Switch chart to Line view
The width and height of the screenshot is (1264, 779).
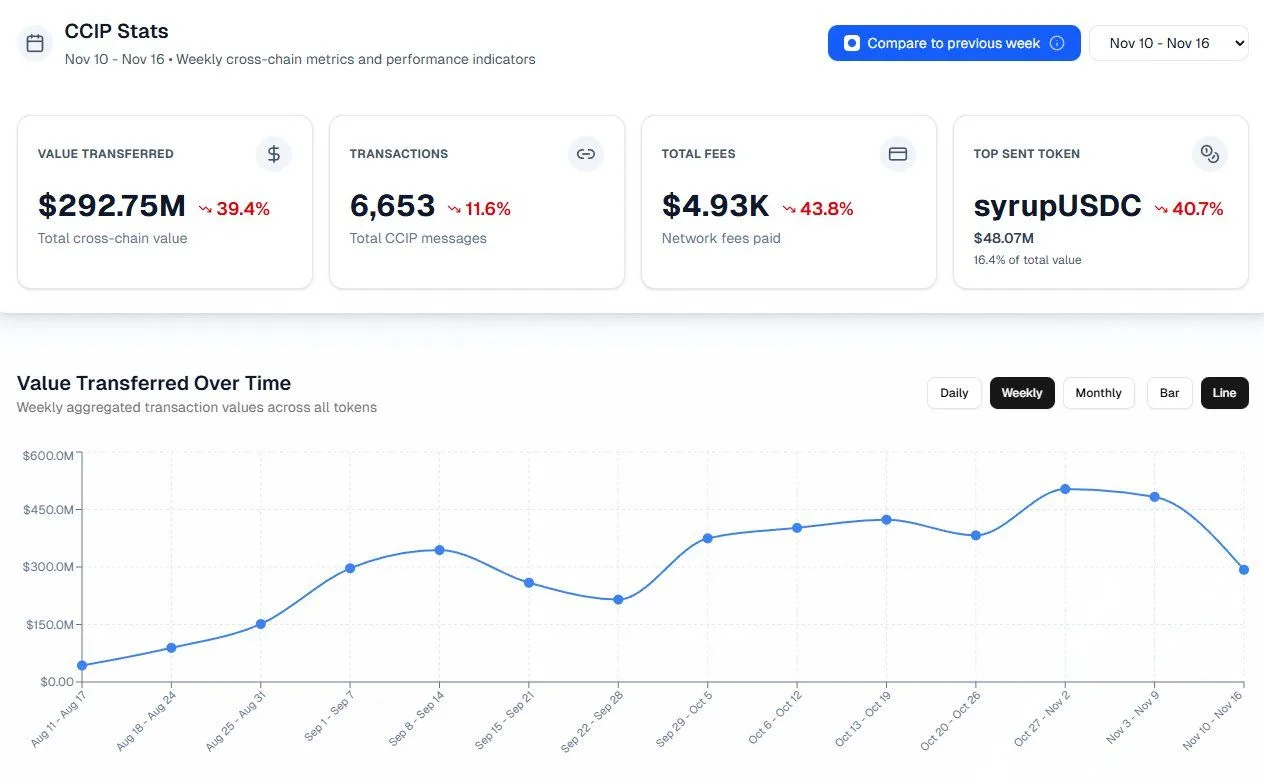point(1224,393)
